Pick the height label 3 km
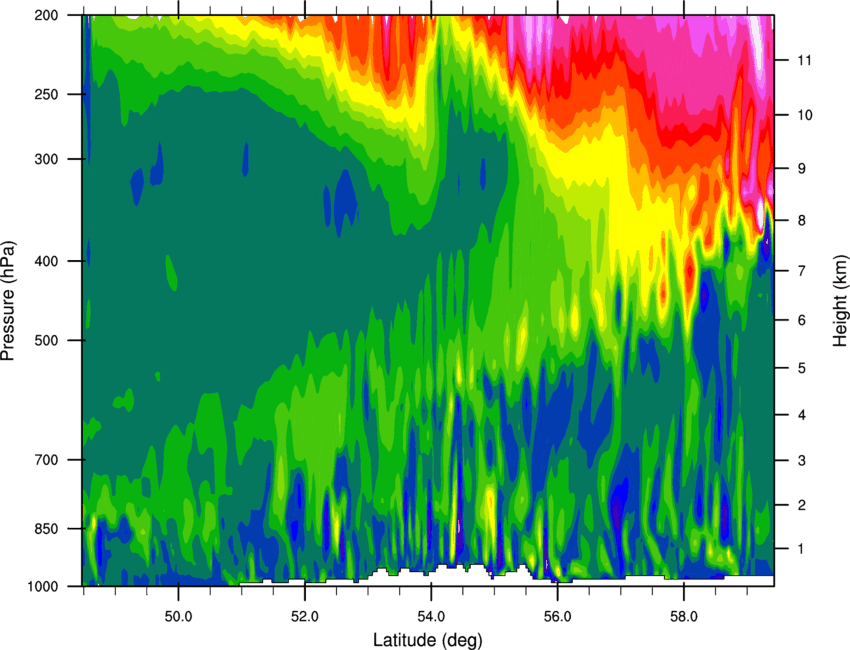The height and width of the screenshot is (650, 850). 802,461
